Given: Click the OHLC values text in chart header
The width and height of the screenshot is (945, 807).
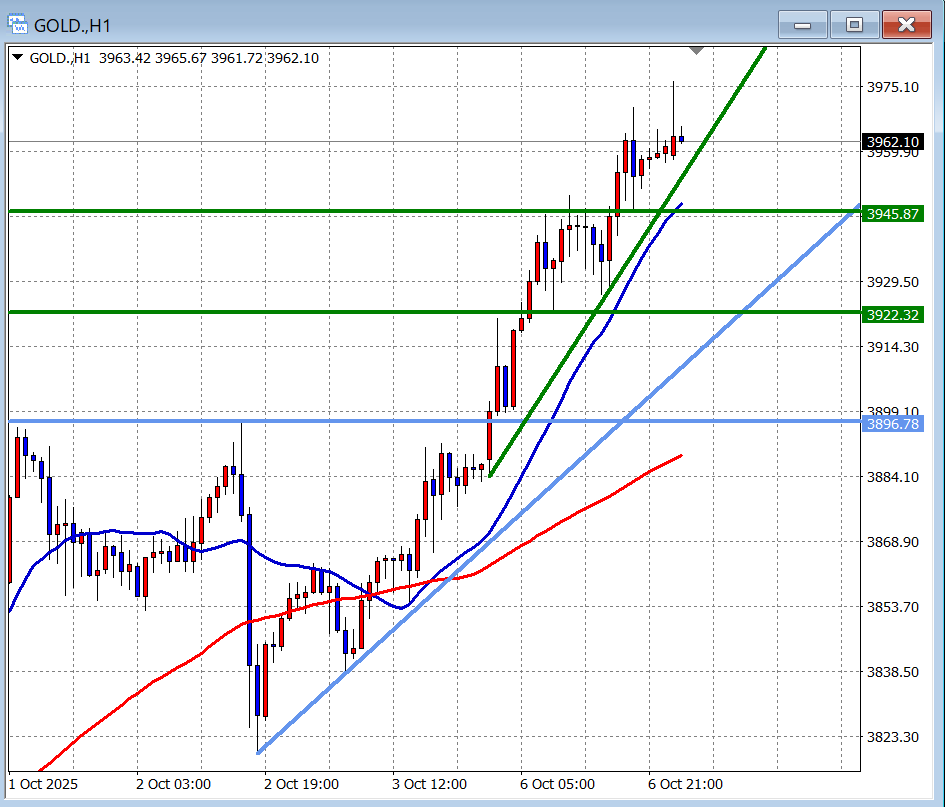Looking at the screenshot, I should tap(207, 58).
